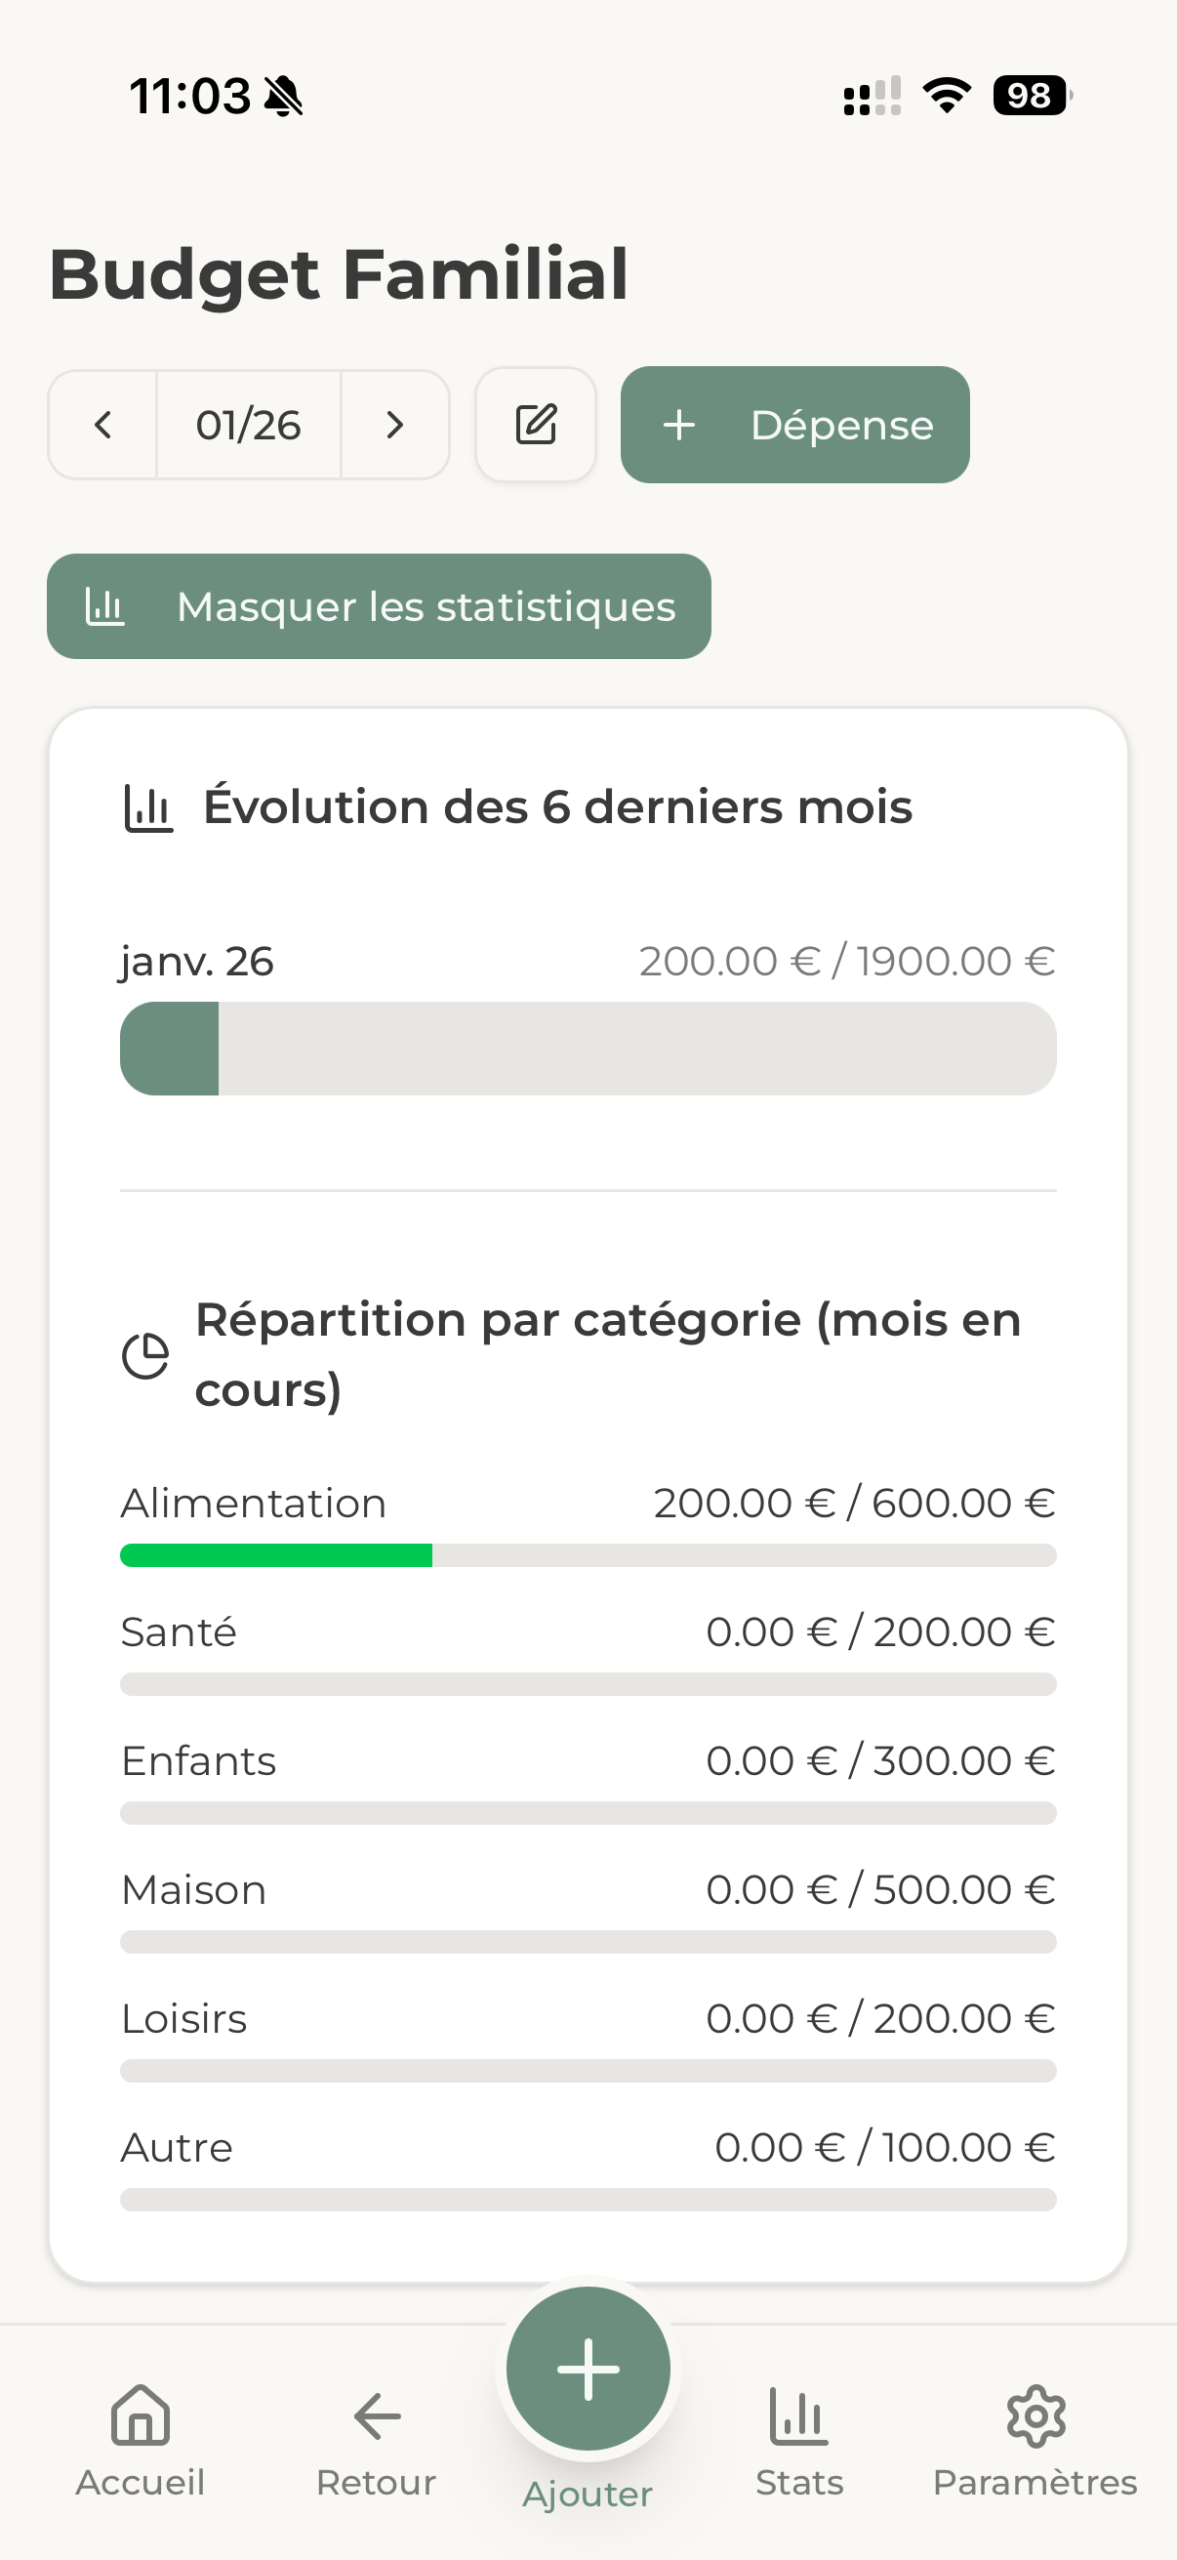
Task: Advance to next month with right chevron
Action: tap(395, 425)
